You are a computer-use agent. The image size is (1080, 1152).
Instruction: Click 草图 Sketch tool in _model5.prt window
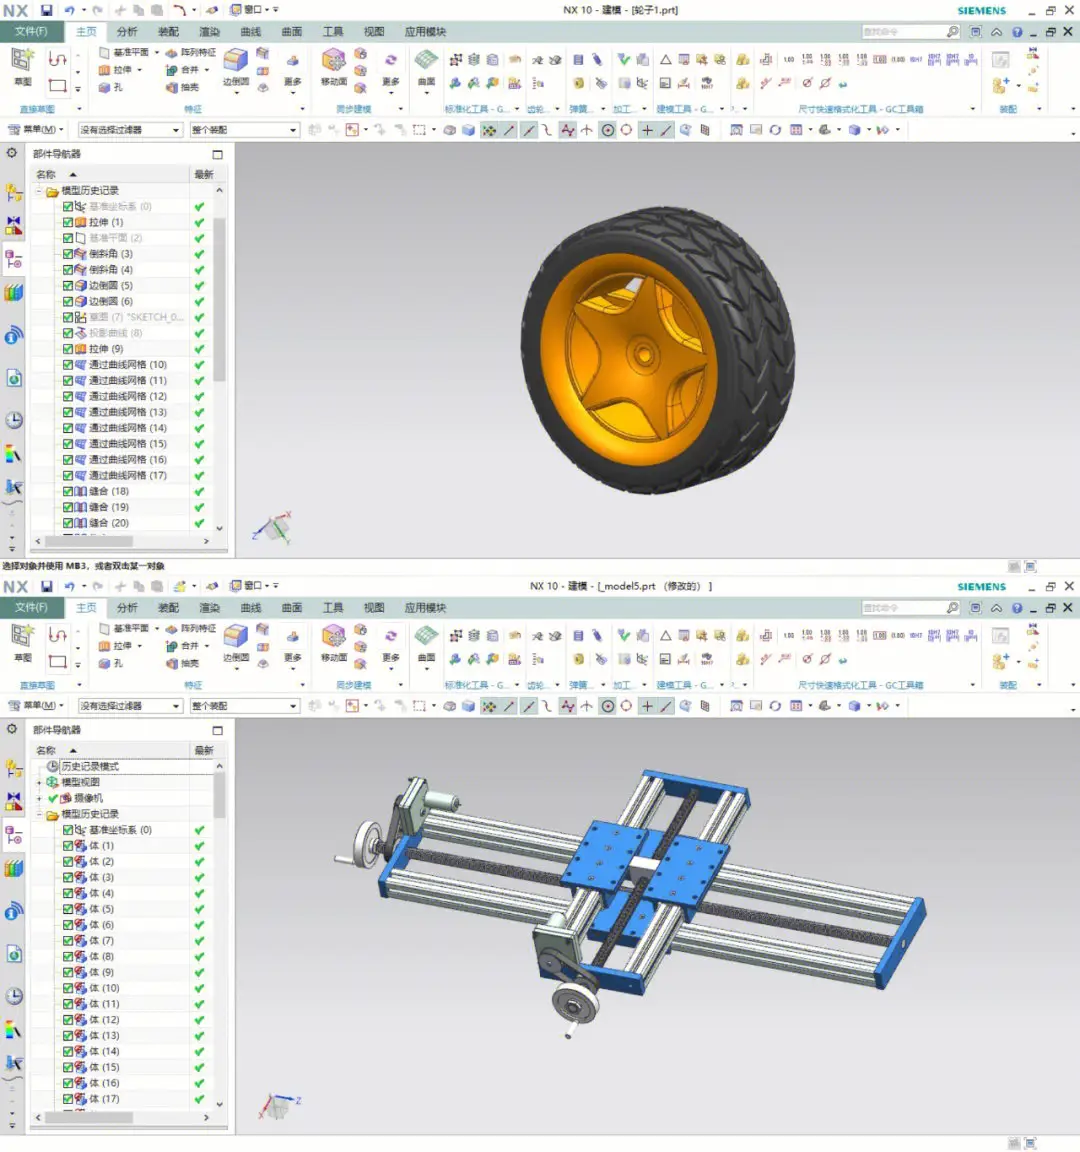(23, 644)
